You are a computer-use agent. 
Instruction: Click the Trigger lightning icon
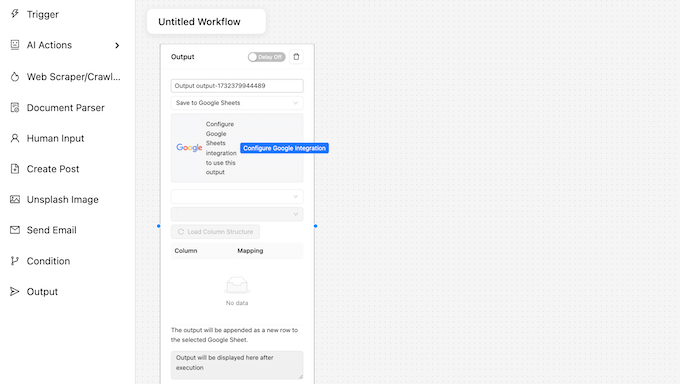15,14
